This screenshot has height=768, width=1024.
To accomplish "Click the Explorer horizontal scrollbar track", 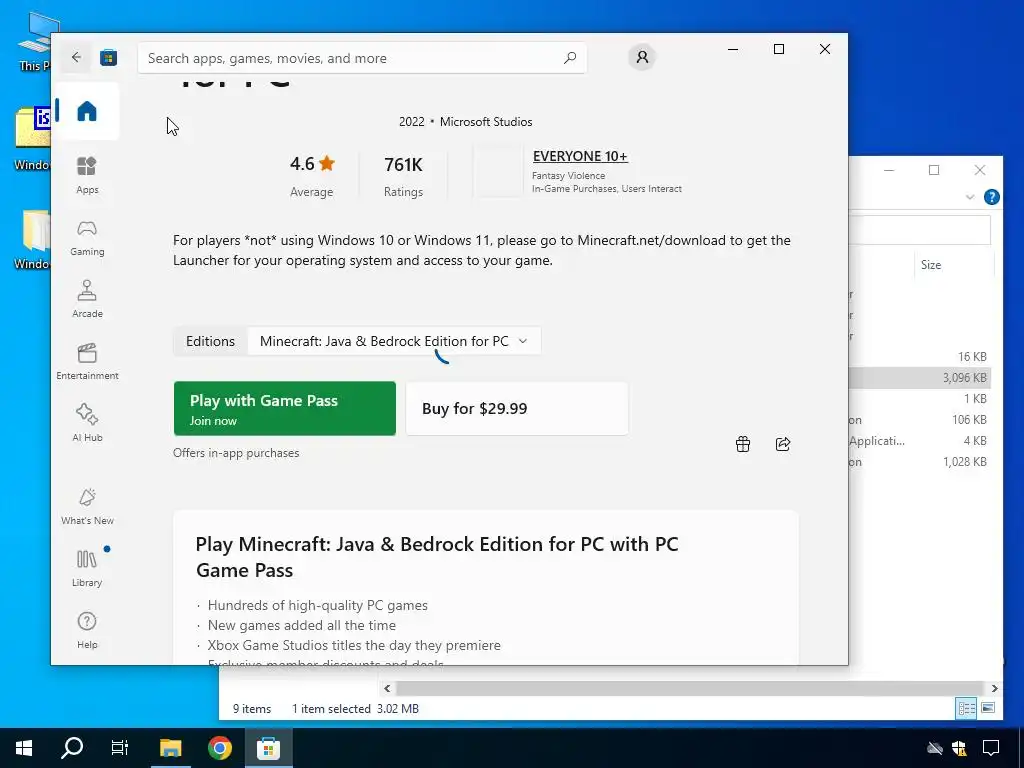I will (690, 688).
